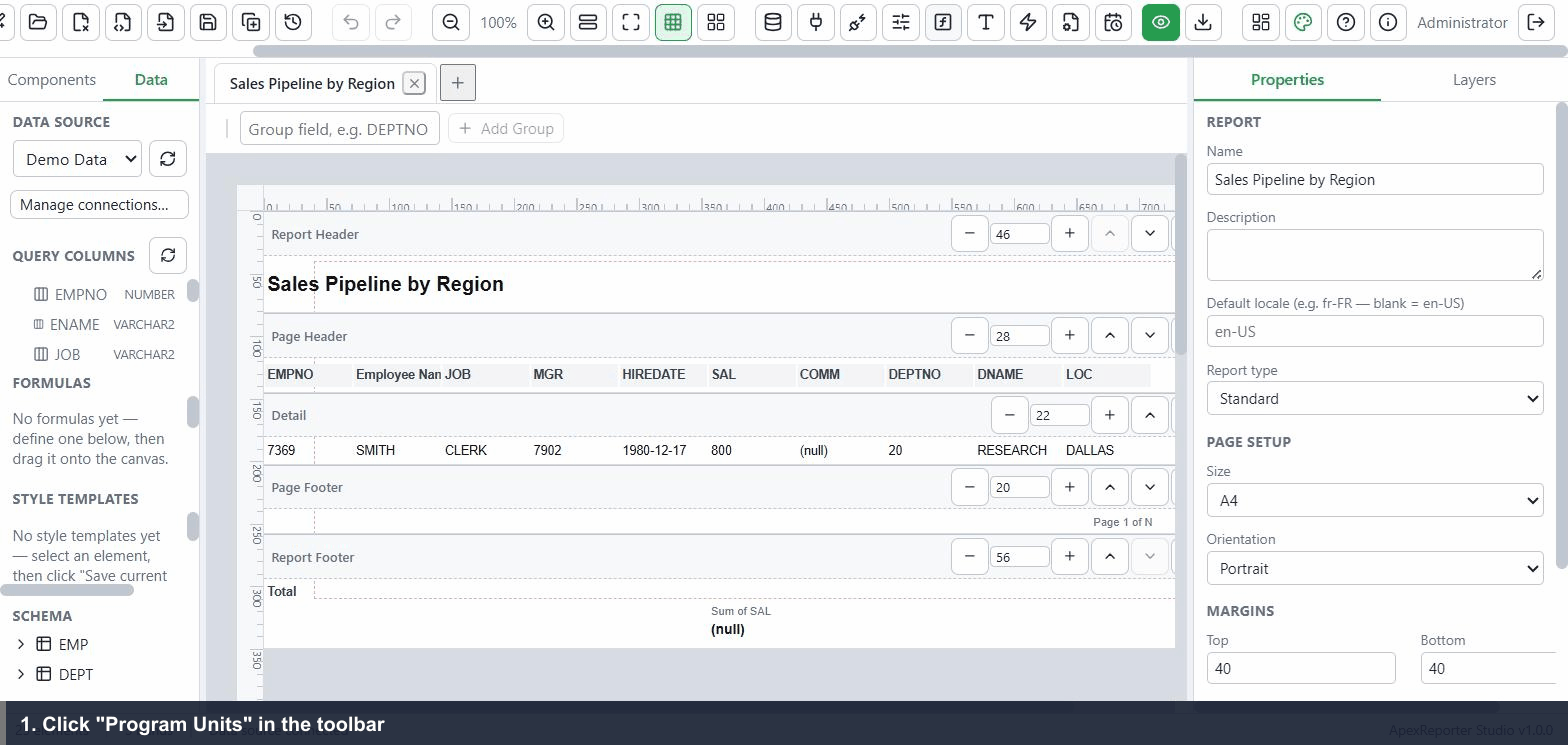Refresh the Query Columns list
This screenshot has height=745, width=1568.
pos(168,255)
